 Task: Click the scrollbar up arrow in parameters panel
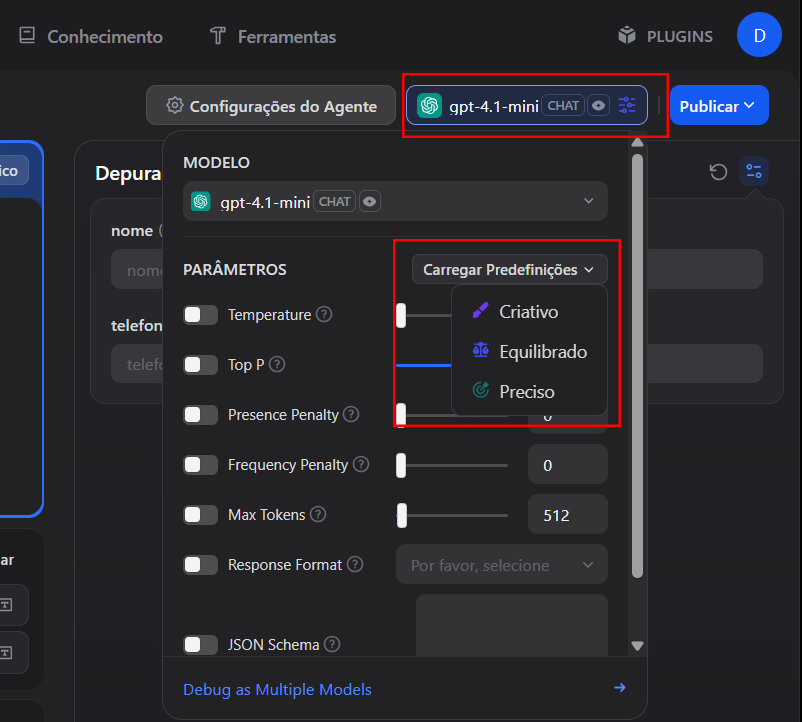point(637,143)
